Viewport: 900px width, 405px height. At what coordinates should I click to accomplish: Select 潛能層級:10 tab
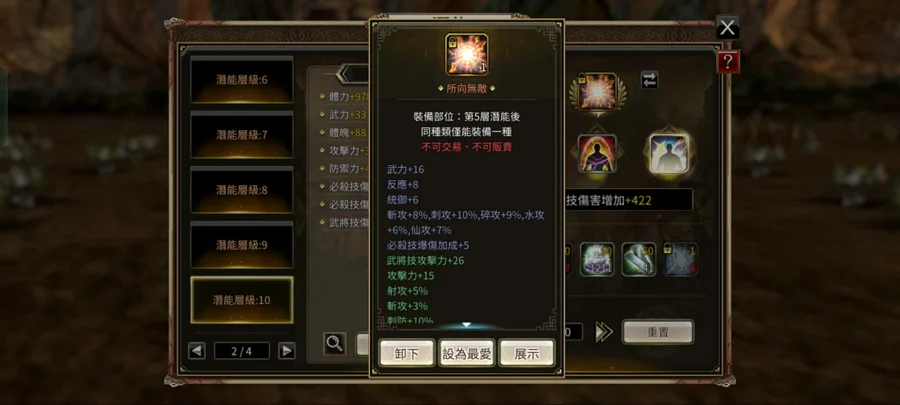pos(242,300)
